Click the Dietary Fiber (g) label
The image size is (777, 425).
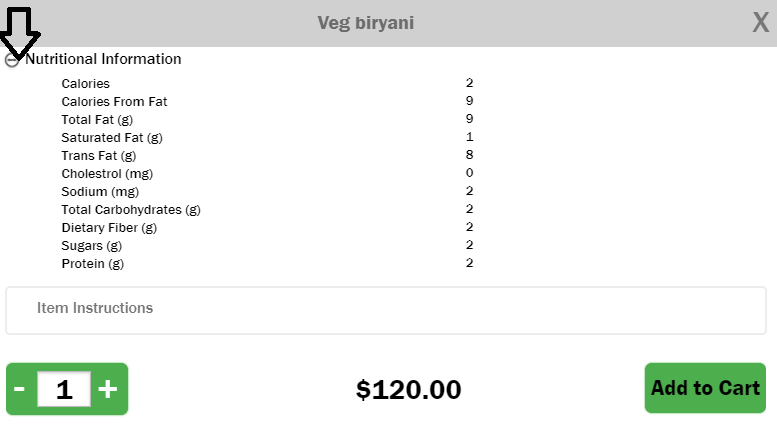[x=109, y=228]
